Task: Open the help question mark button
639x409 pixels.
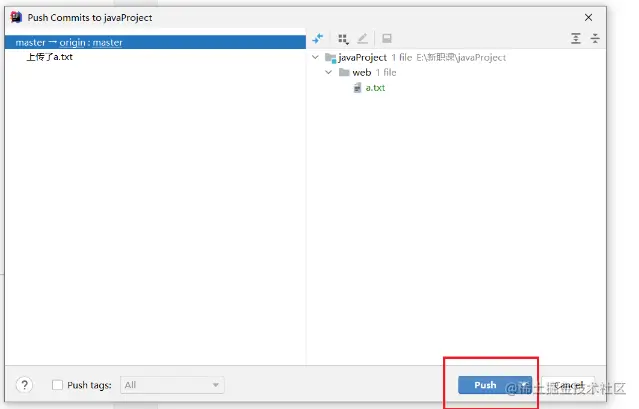Action: pyautogui.click(x=24, y=385)
